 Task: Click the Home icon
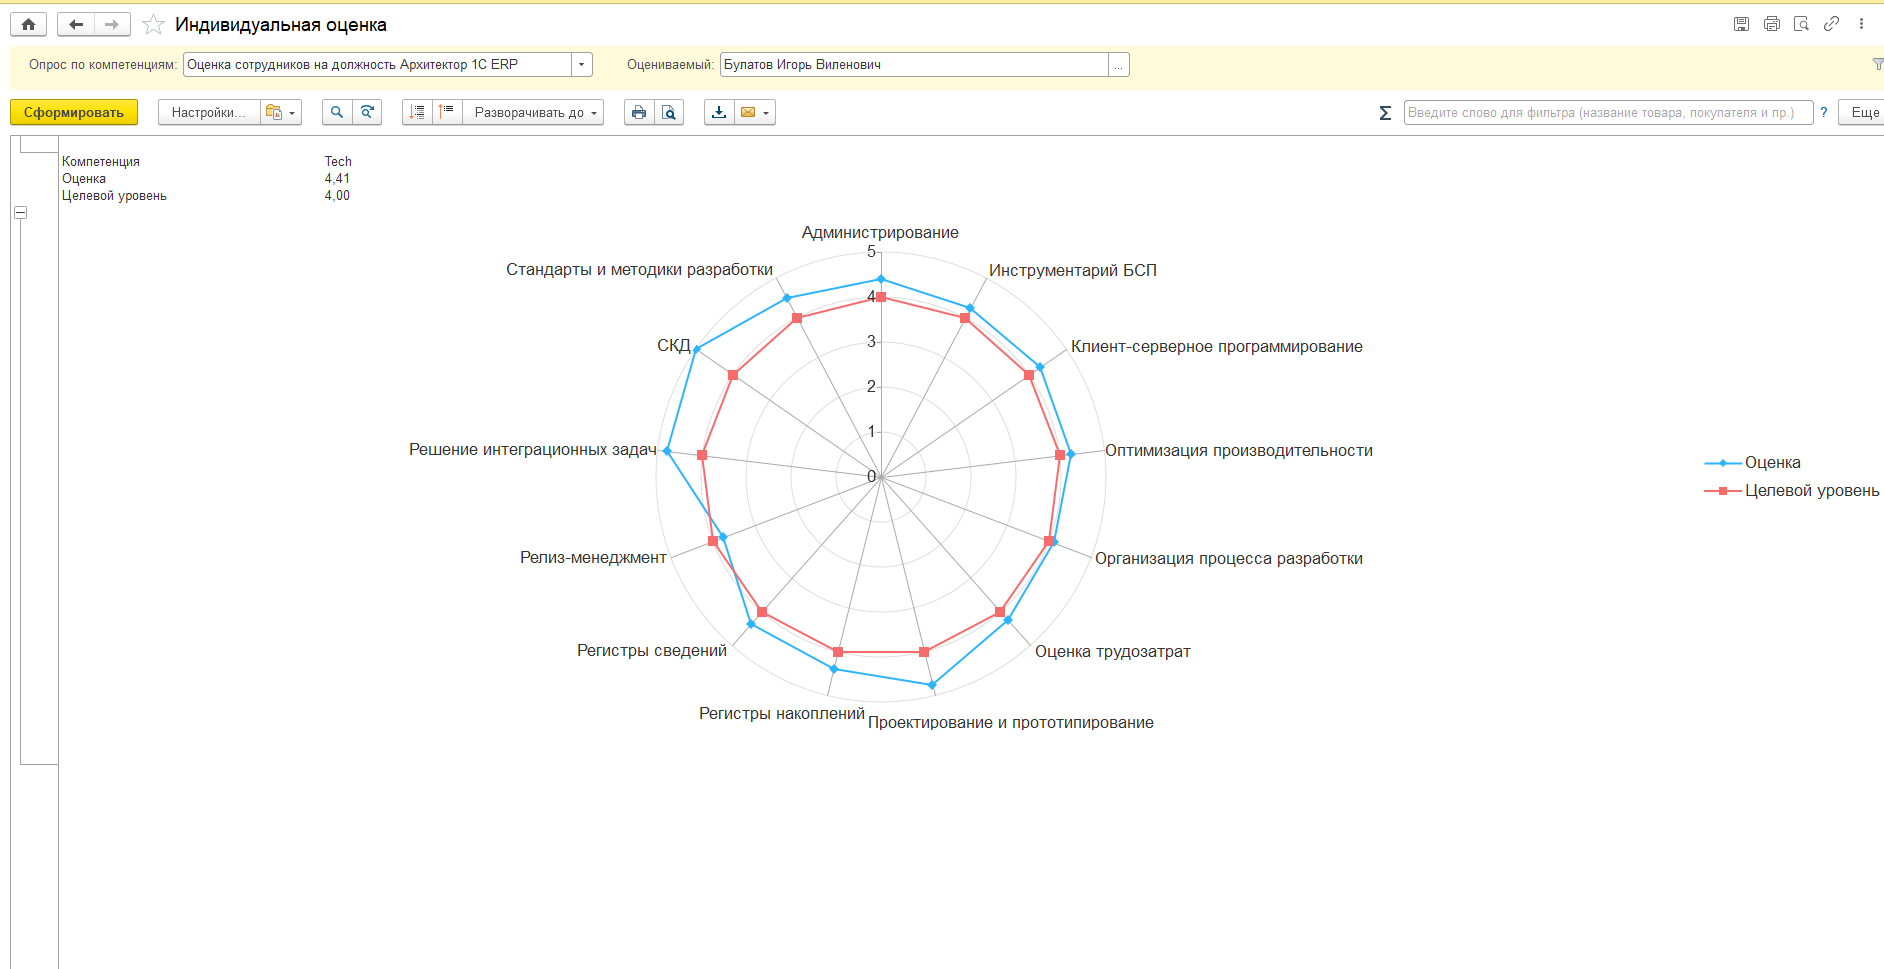click(28, 24)
